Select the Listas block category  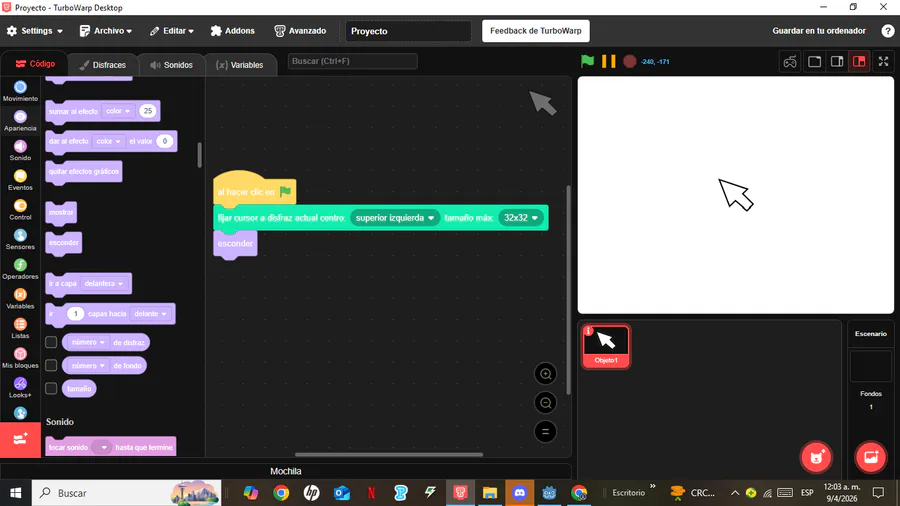[20, 328]
